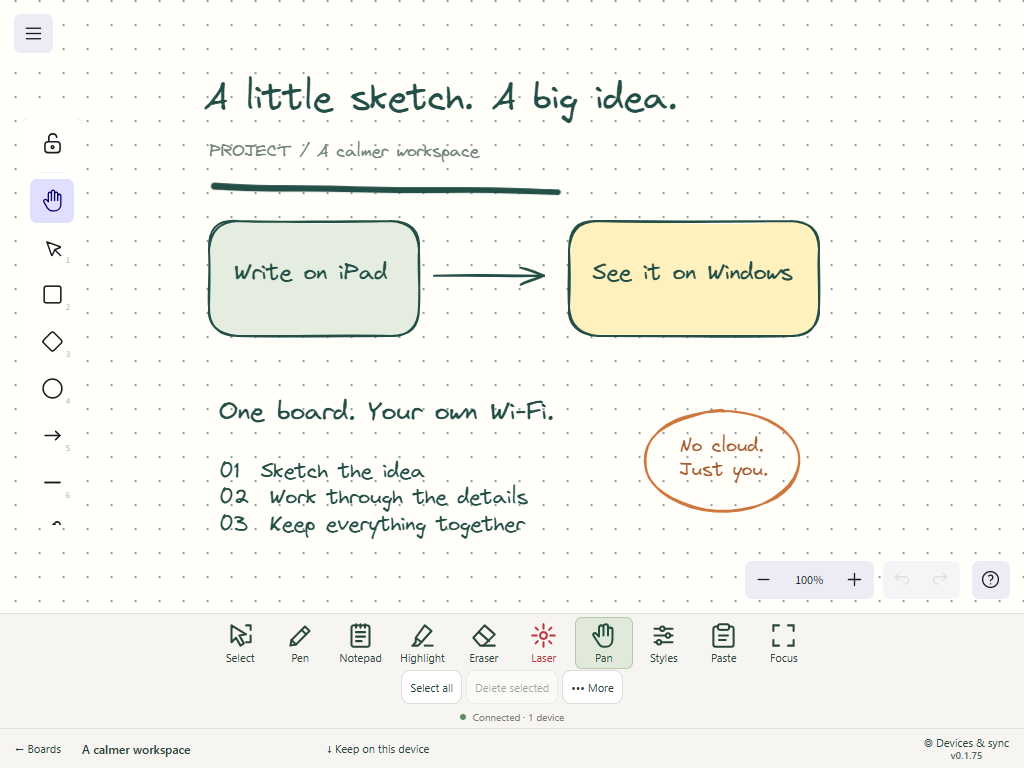Viewport: 1024px width, 768px height.
Task: Click the No cloud Just you ellipse
Action: [x=722, y=460]
